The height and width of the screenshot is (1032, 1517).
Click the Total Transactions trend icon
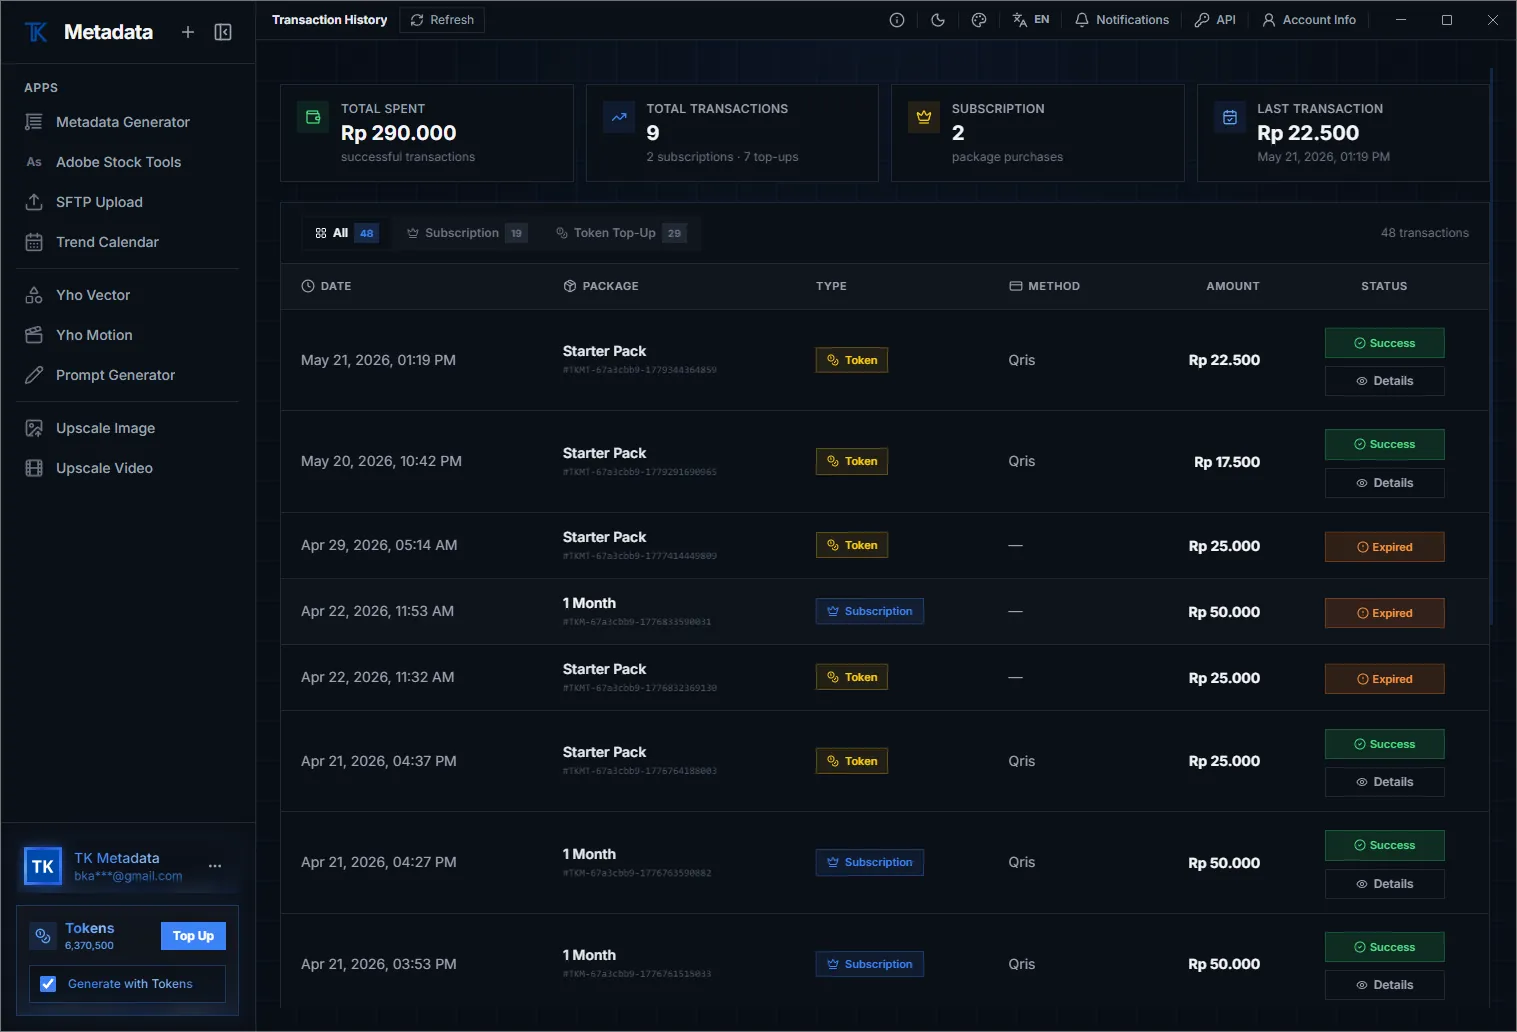(619, 117)
